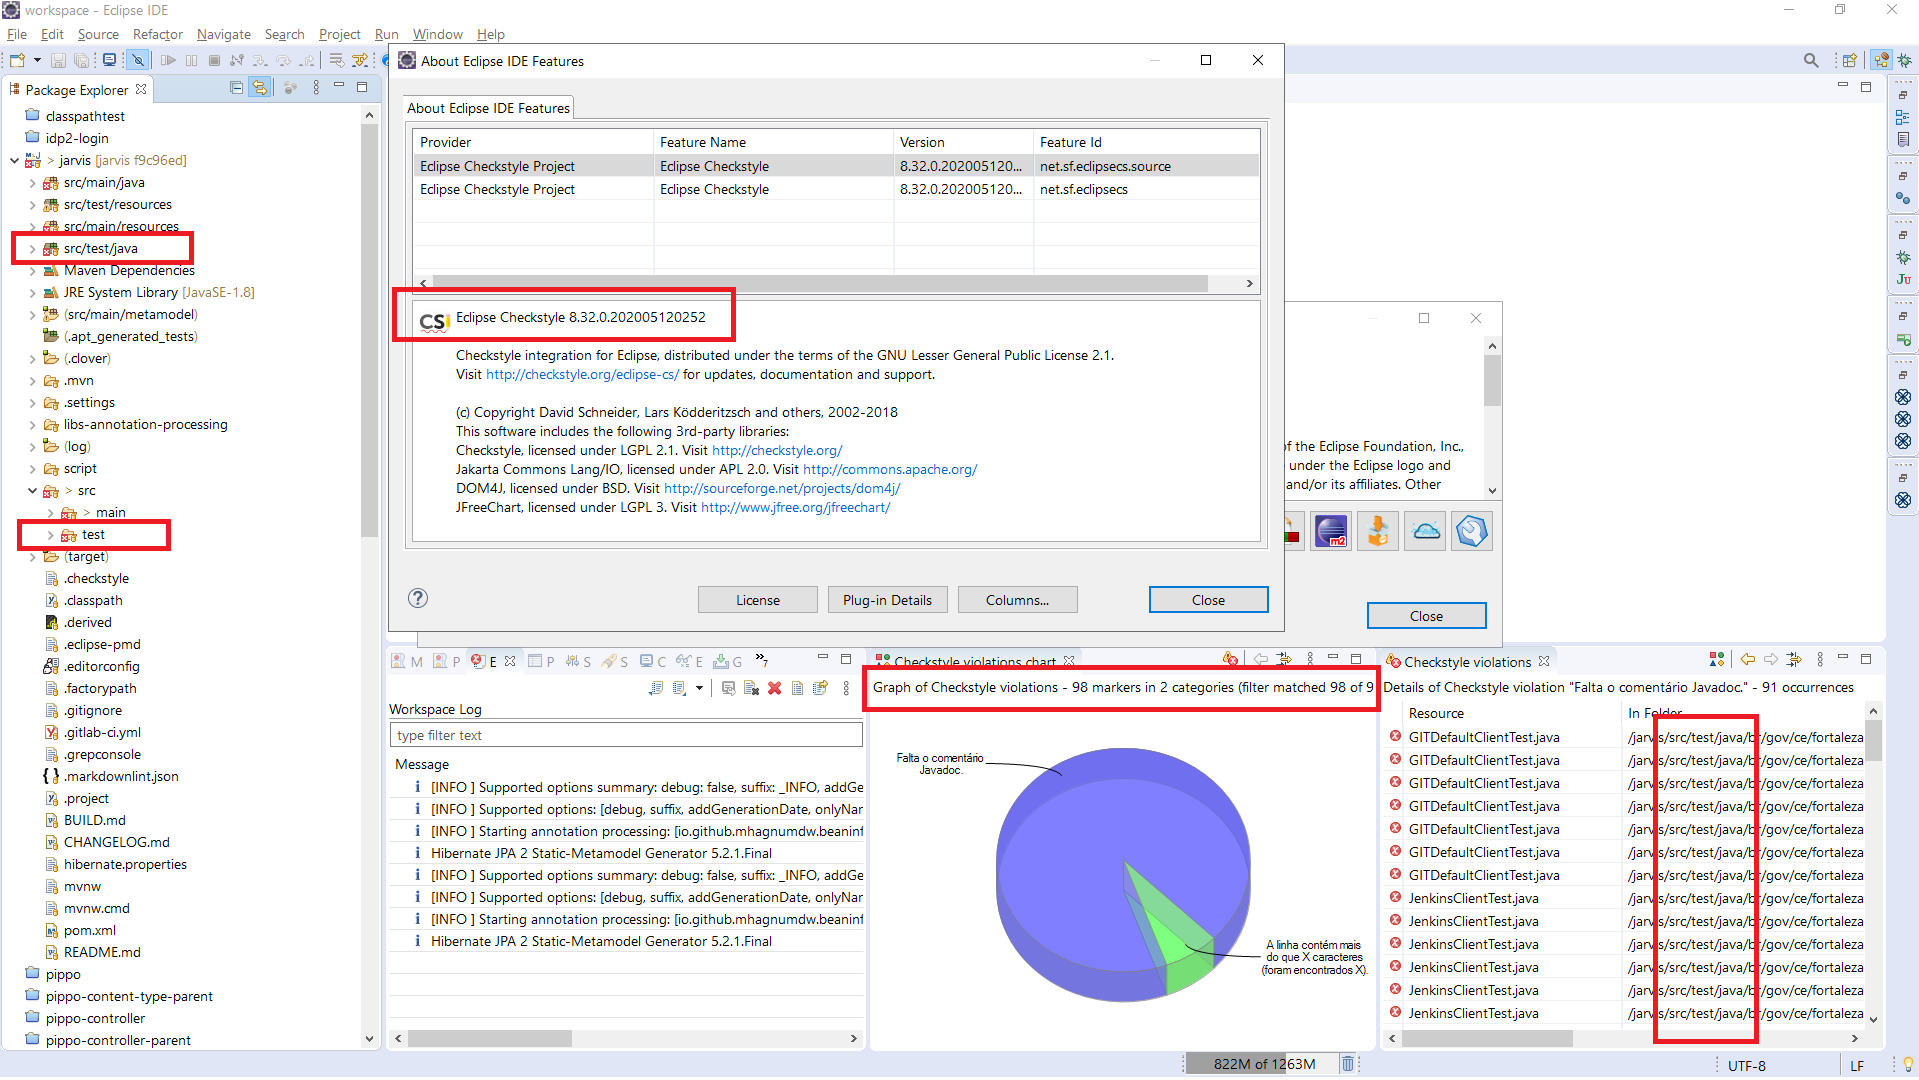This screenshot has width=1919, height=1080.
Task: Expand the src/test/java source folder
Action: [32, 249]
